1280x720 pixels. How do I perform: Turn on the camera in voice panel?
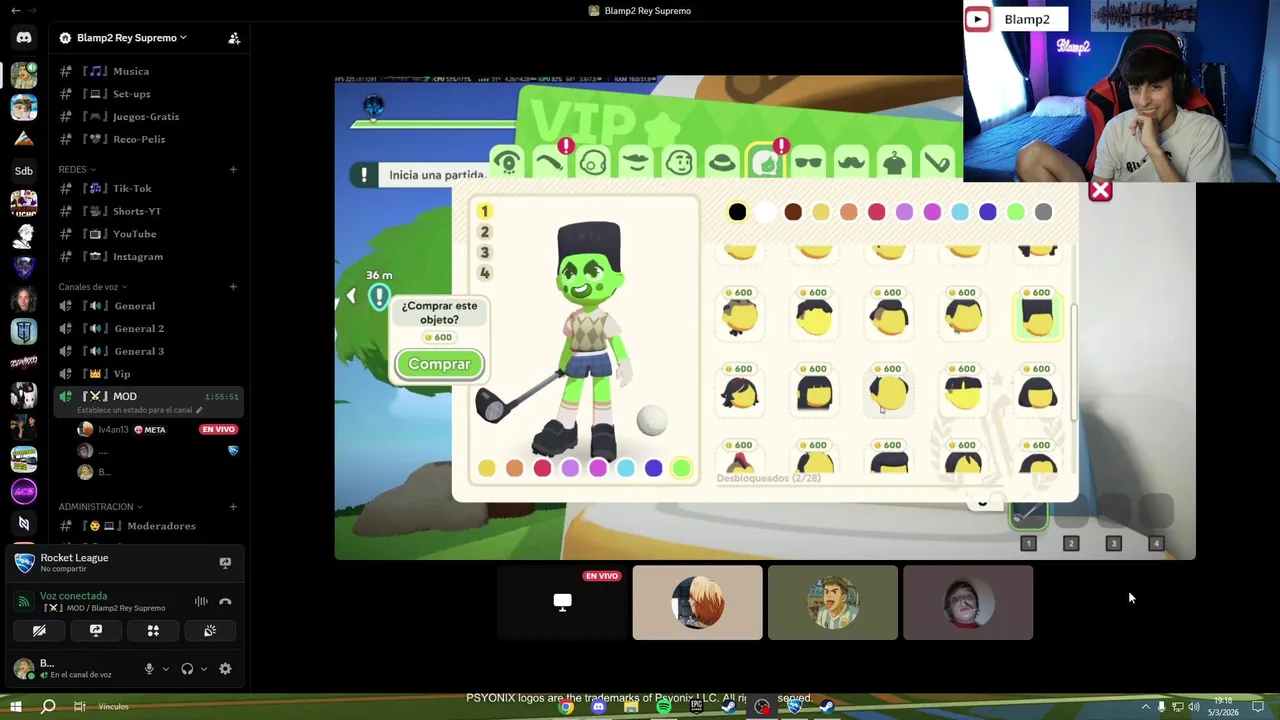[39, 631]
